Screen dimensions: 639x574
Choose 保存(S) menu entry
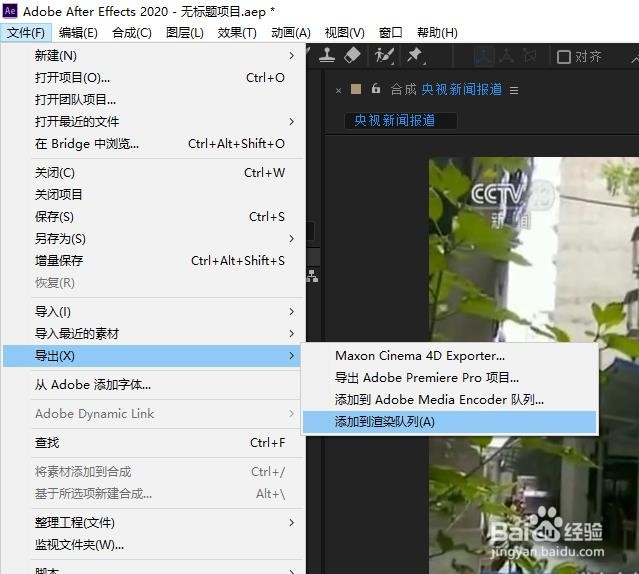point(154,217)
